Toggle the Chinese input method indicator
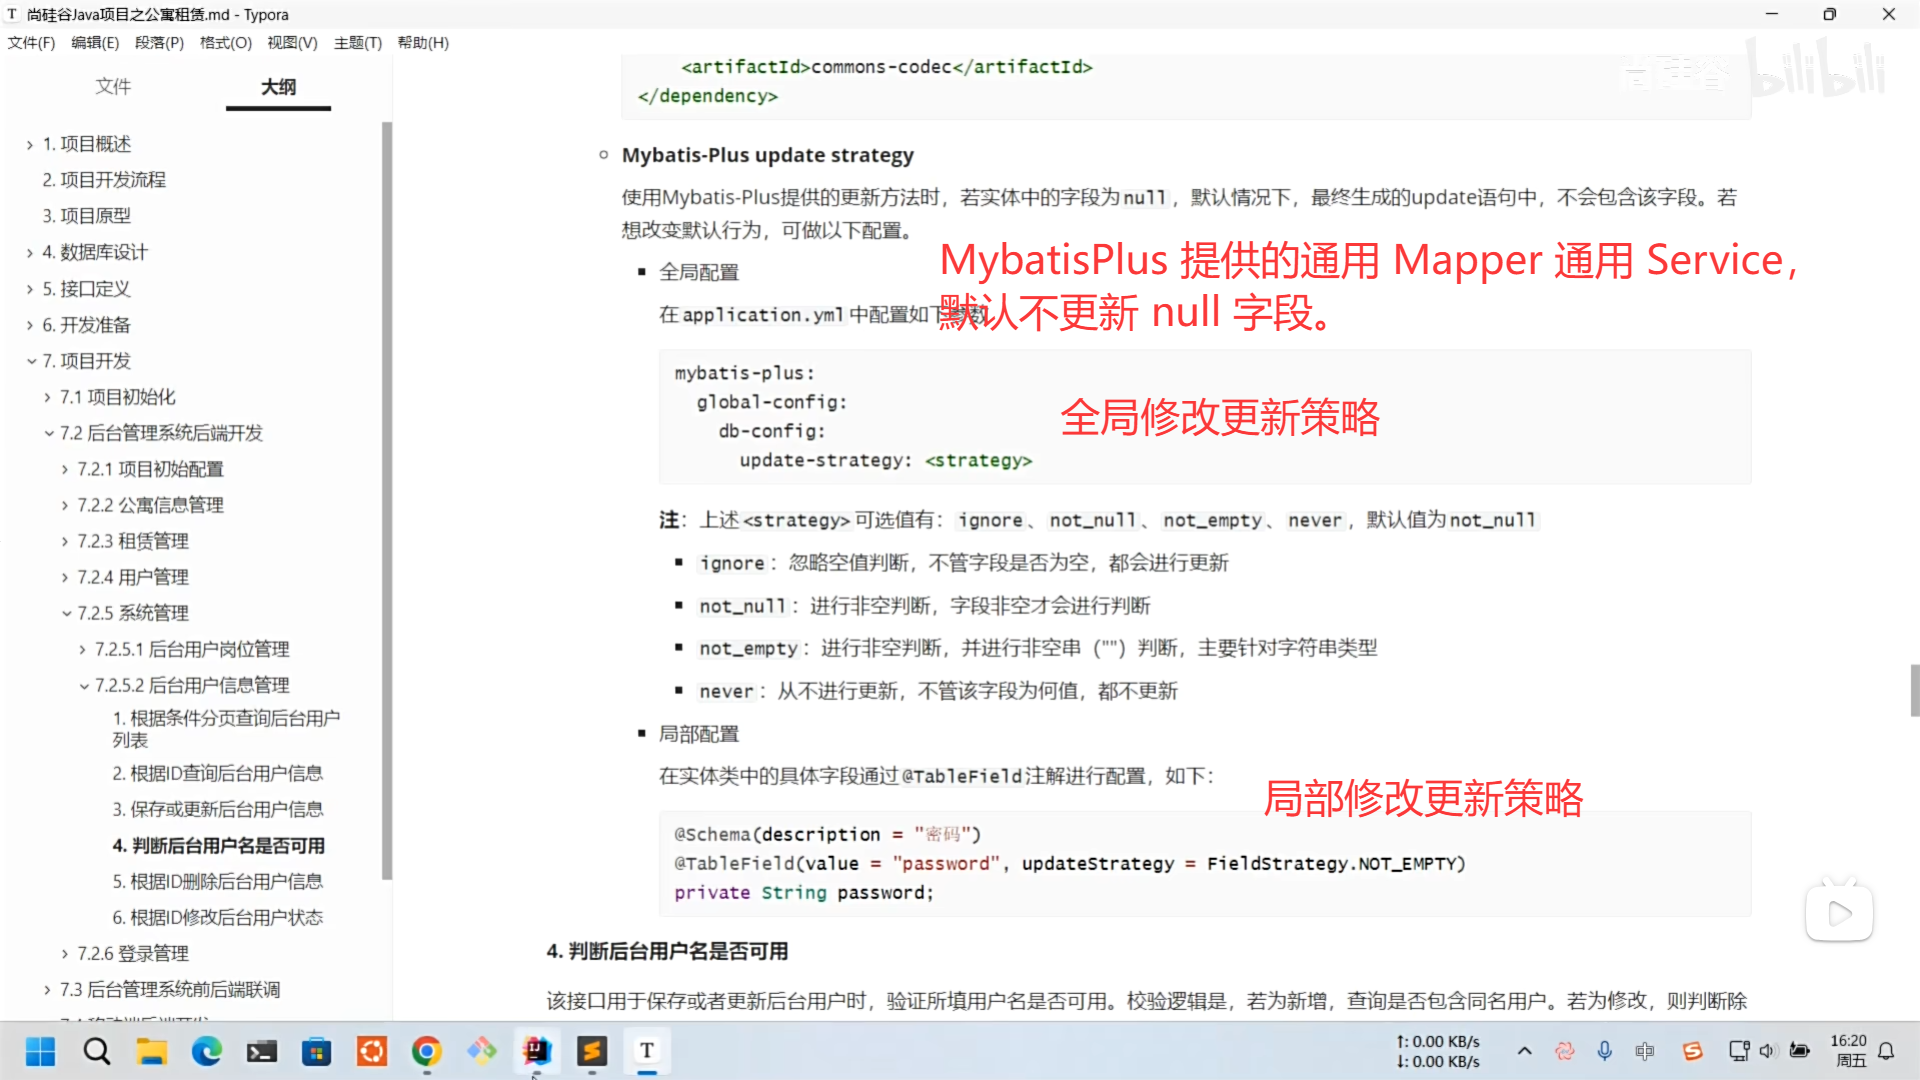 click(1644, 1051)
